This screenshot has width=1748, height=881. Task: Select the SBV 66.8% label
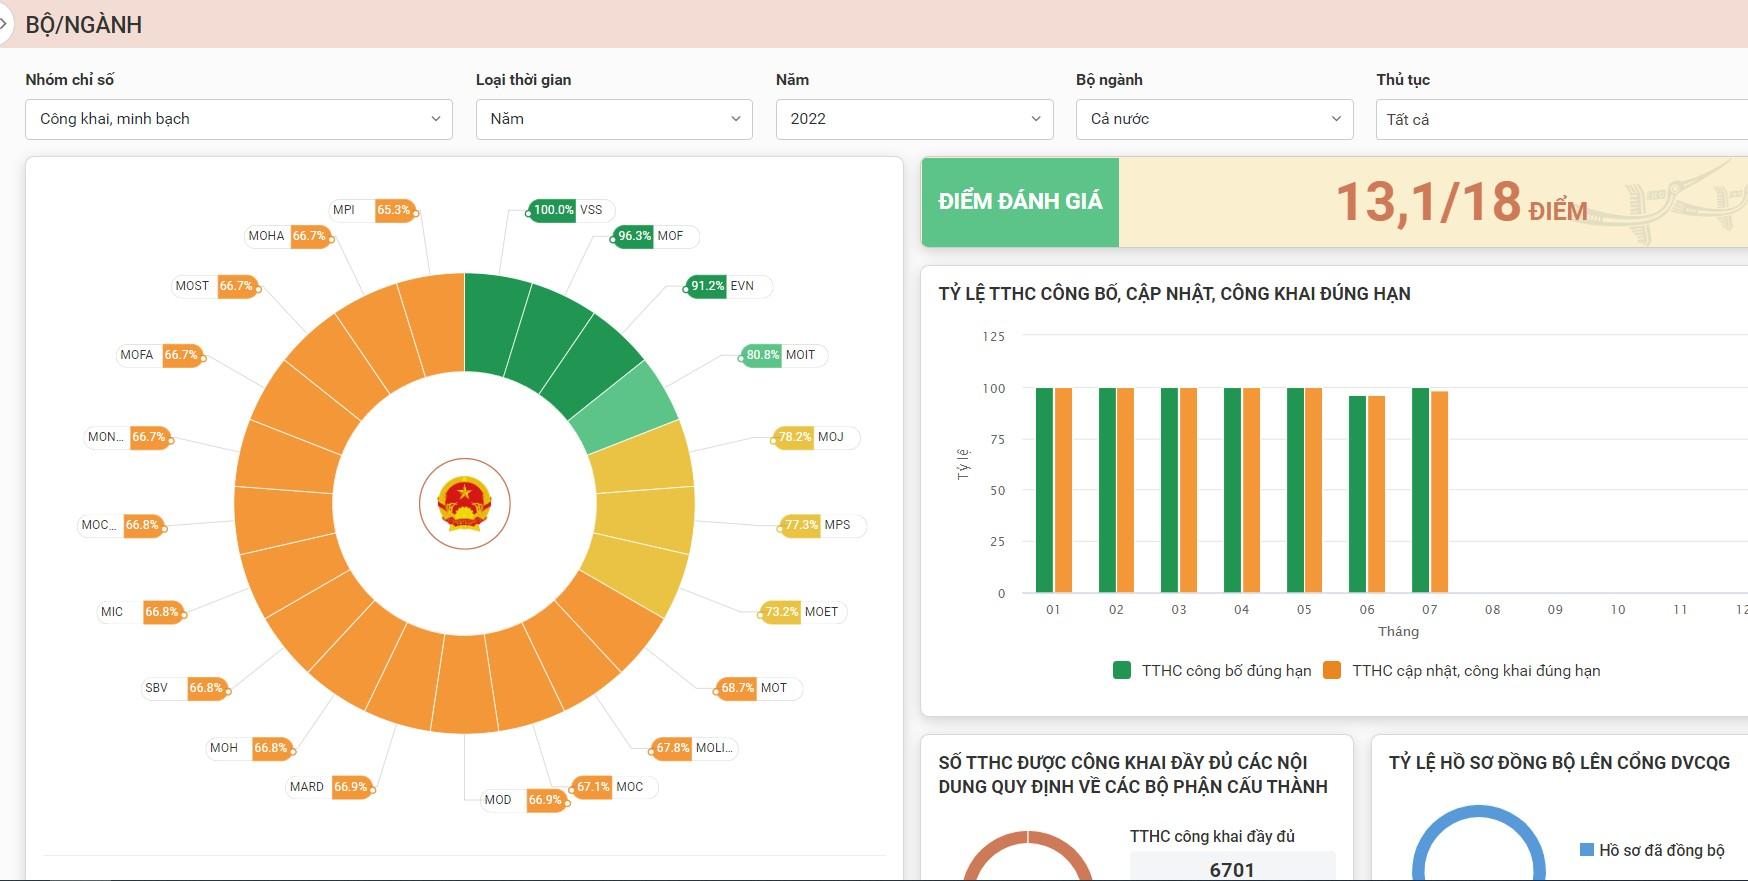[x=184, y=688]
